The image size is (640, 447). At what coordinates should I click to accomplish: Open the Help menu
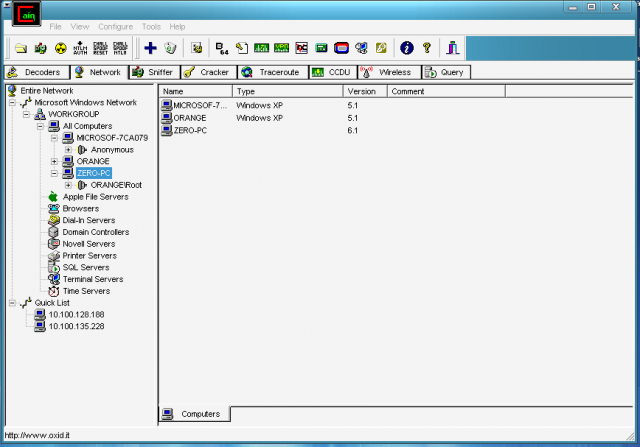pyautogui.click(x=177, y=27)
